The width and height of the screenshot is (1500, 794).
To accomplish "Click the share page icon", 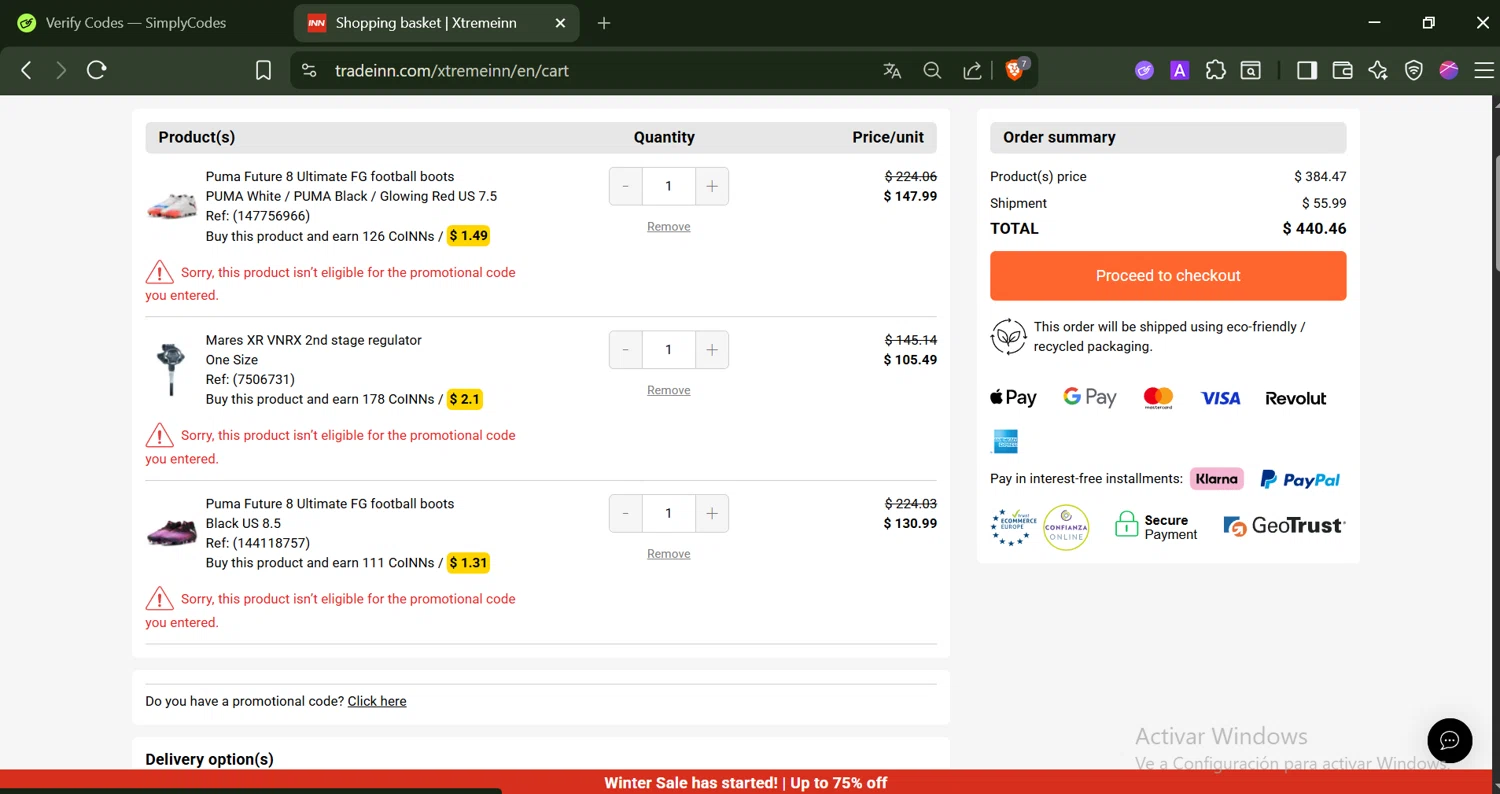I will point(972,71).
